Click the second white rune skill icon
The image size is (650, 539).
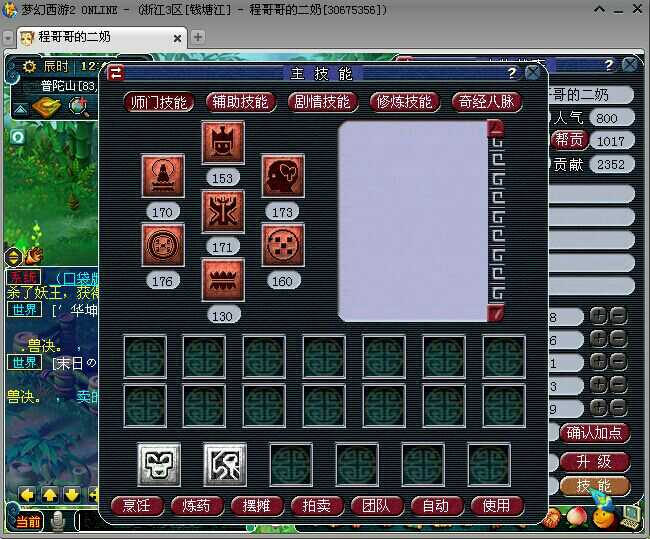224,464
